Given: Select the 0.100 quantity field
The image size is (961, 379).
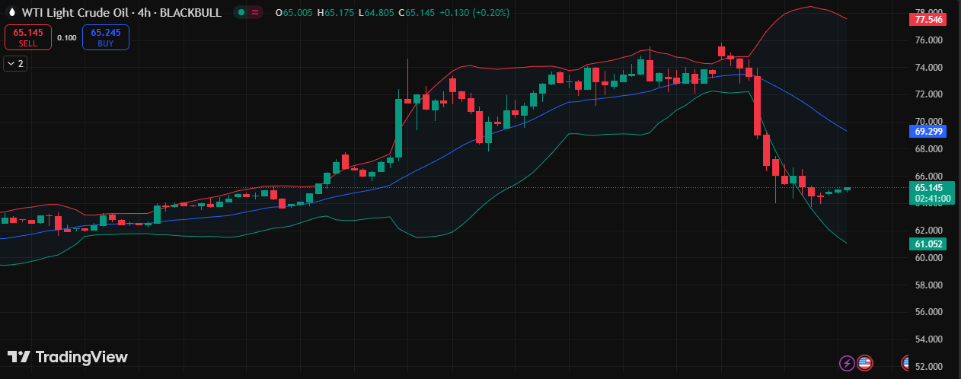Looking at the screenshot, I should tap(67, 37).
